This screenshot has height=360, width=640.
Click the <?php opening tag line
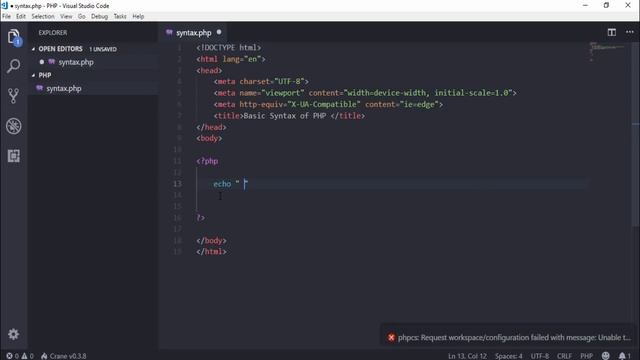click(207, 161)
